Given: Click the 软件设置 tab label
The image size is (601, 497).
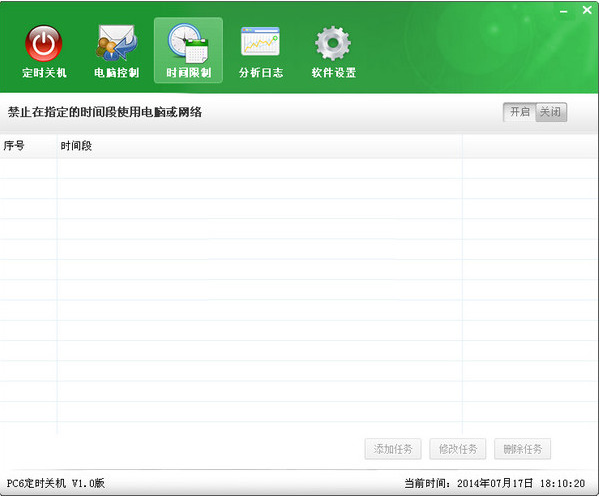Looking at the screenshot, I should [333, 72].
